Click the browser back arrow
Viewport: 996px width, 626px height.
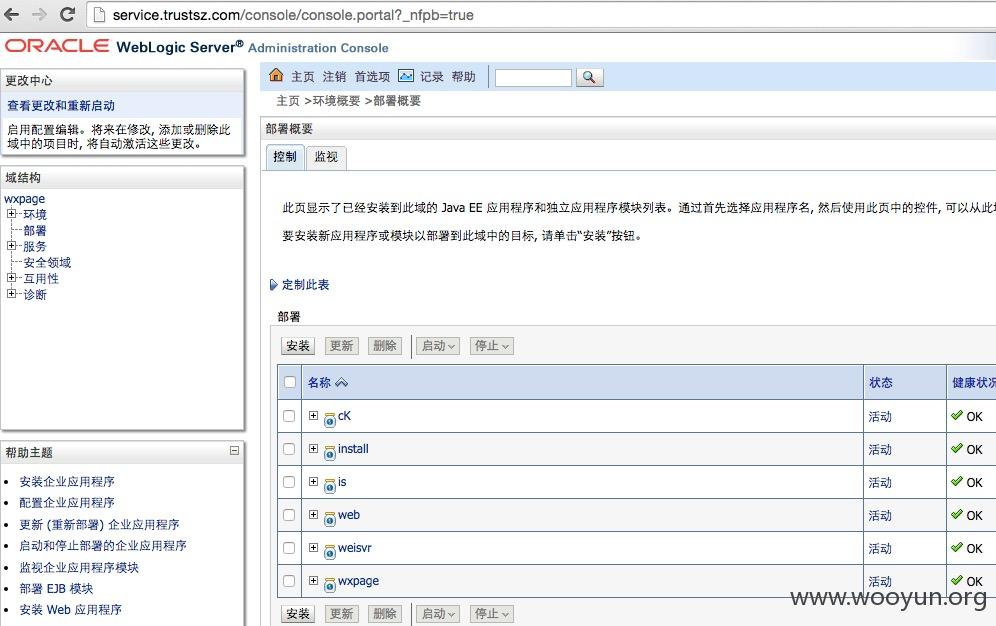pyautogui.click(x=12, y=15)
